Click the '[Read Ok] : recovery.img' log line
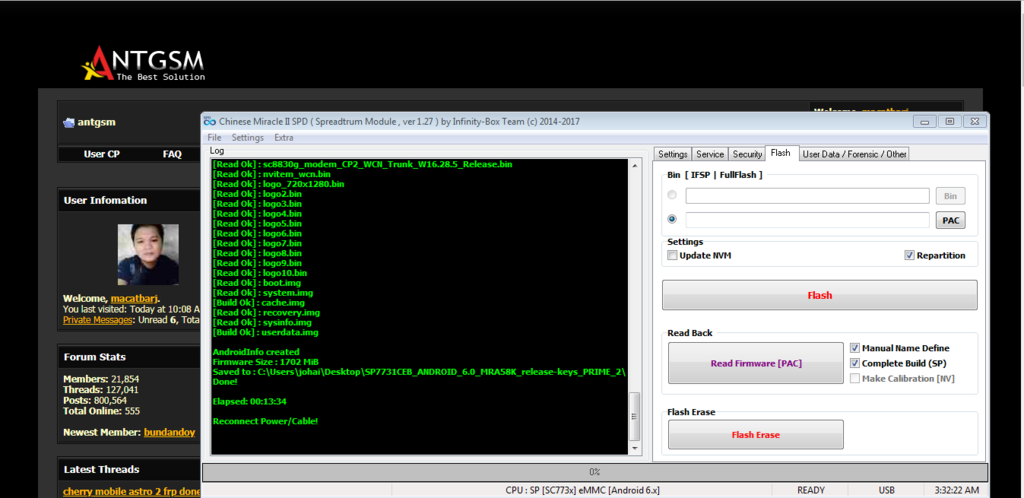 (x=266, y=313)
